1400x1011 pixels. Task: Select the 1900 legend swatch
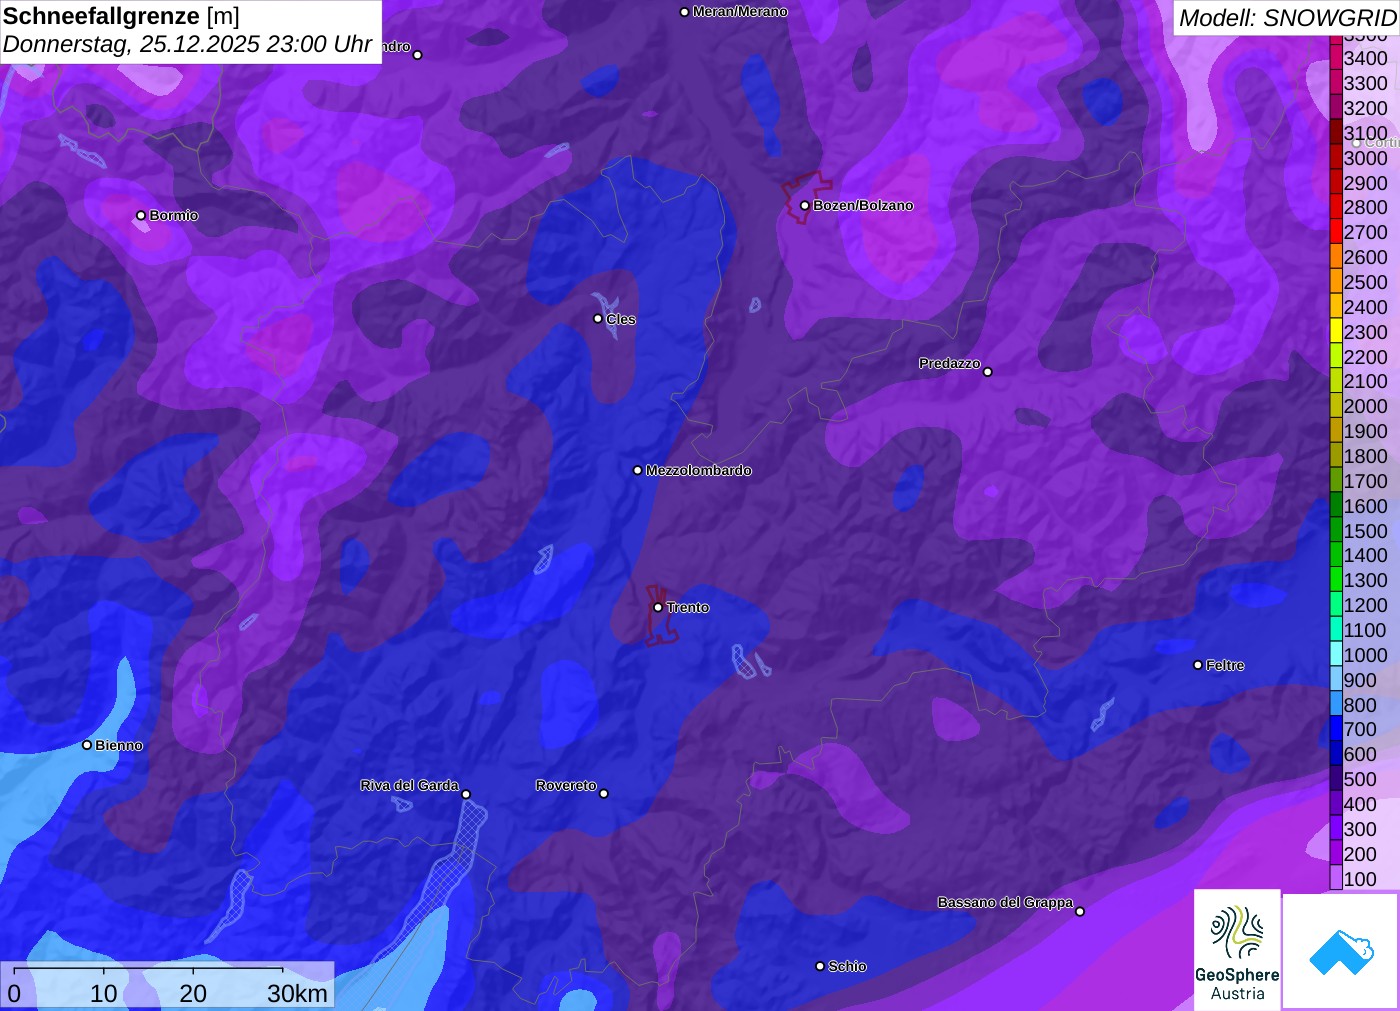(x=1336, y=431)
